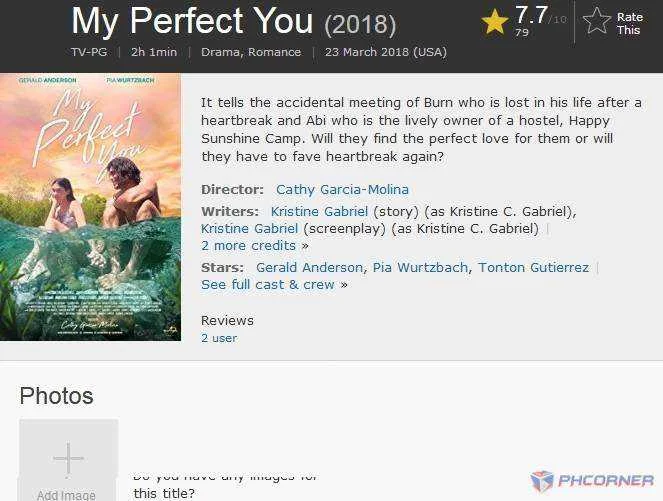The image size is (663, 501).
Task: Click the yellow rating star icon
Action: click(x=495, y=22)
